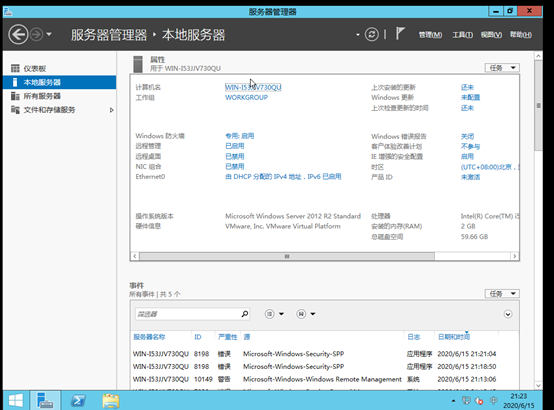The image size is (554, 410).
Task: Click the 文件和存储服务 icon in the sidebar
Action: tap(15, 110)
